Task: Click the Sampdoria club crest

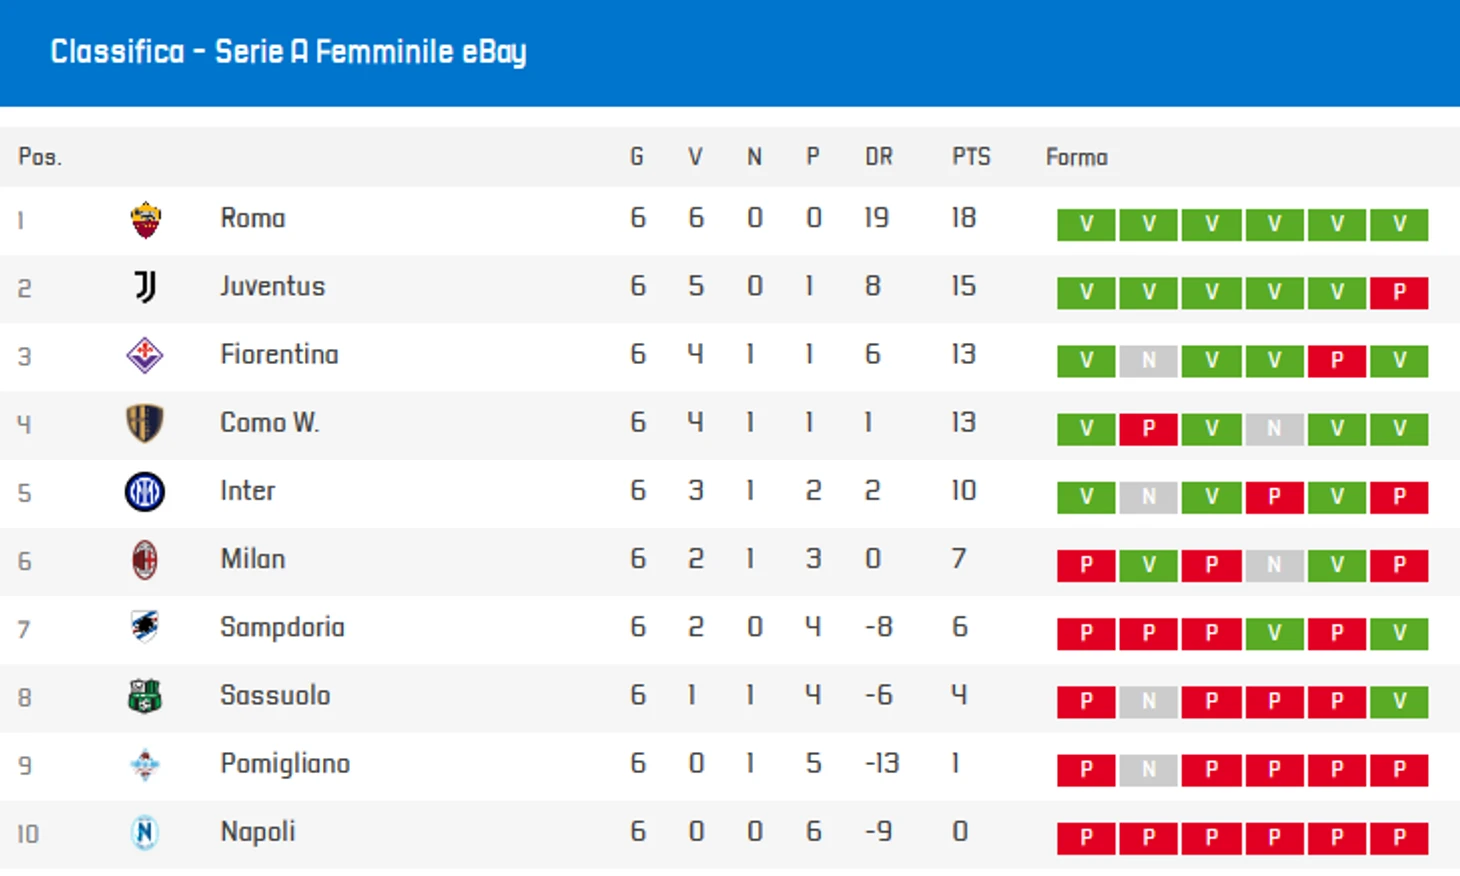Action: pos(145,628)
